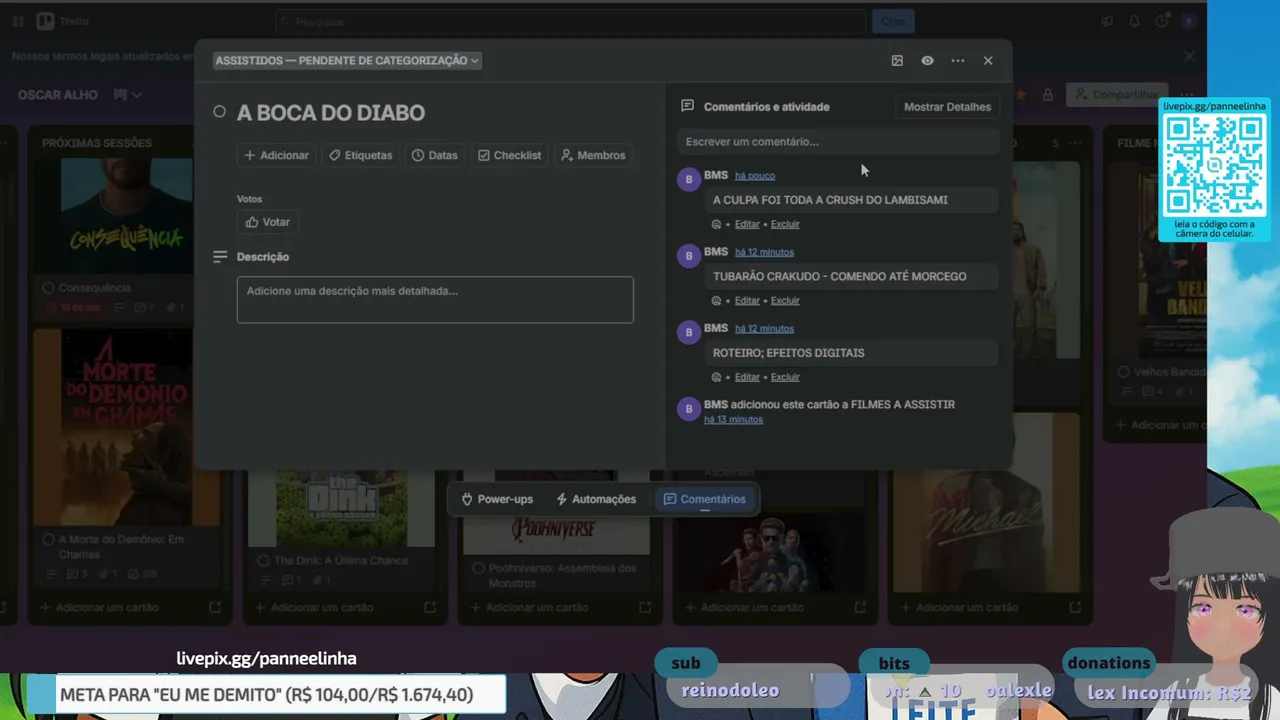Mark Poohniverso card complete circle

coord(479,568)
